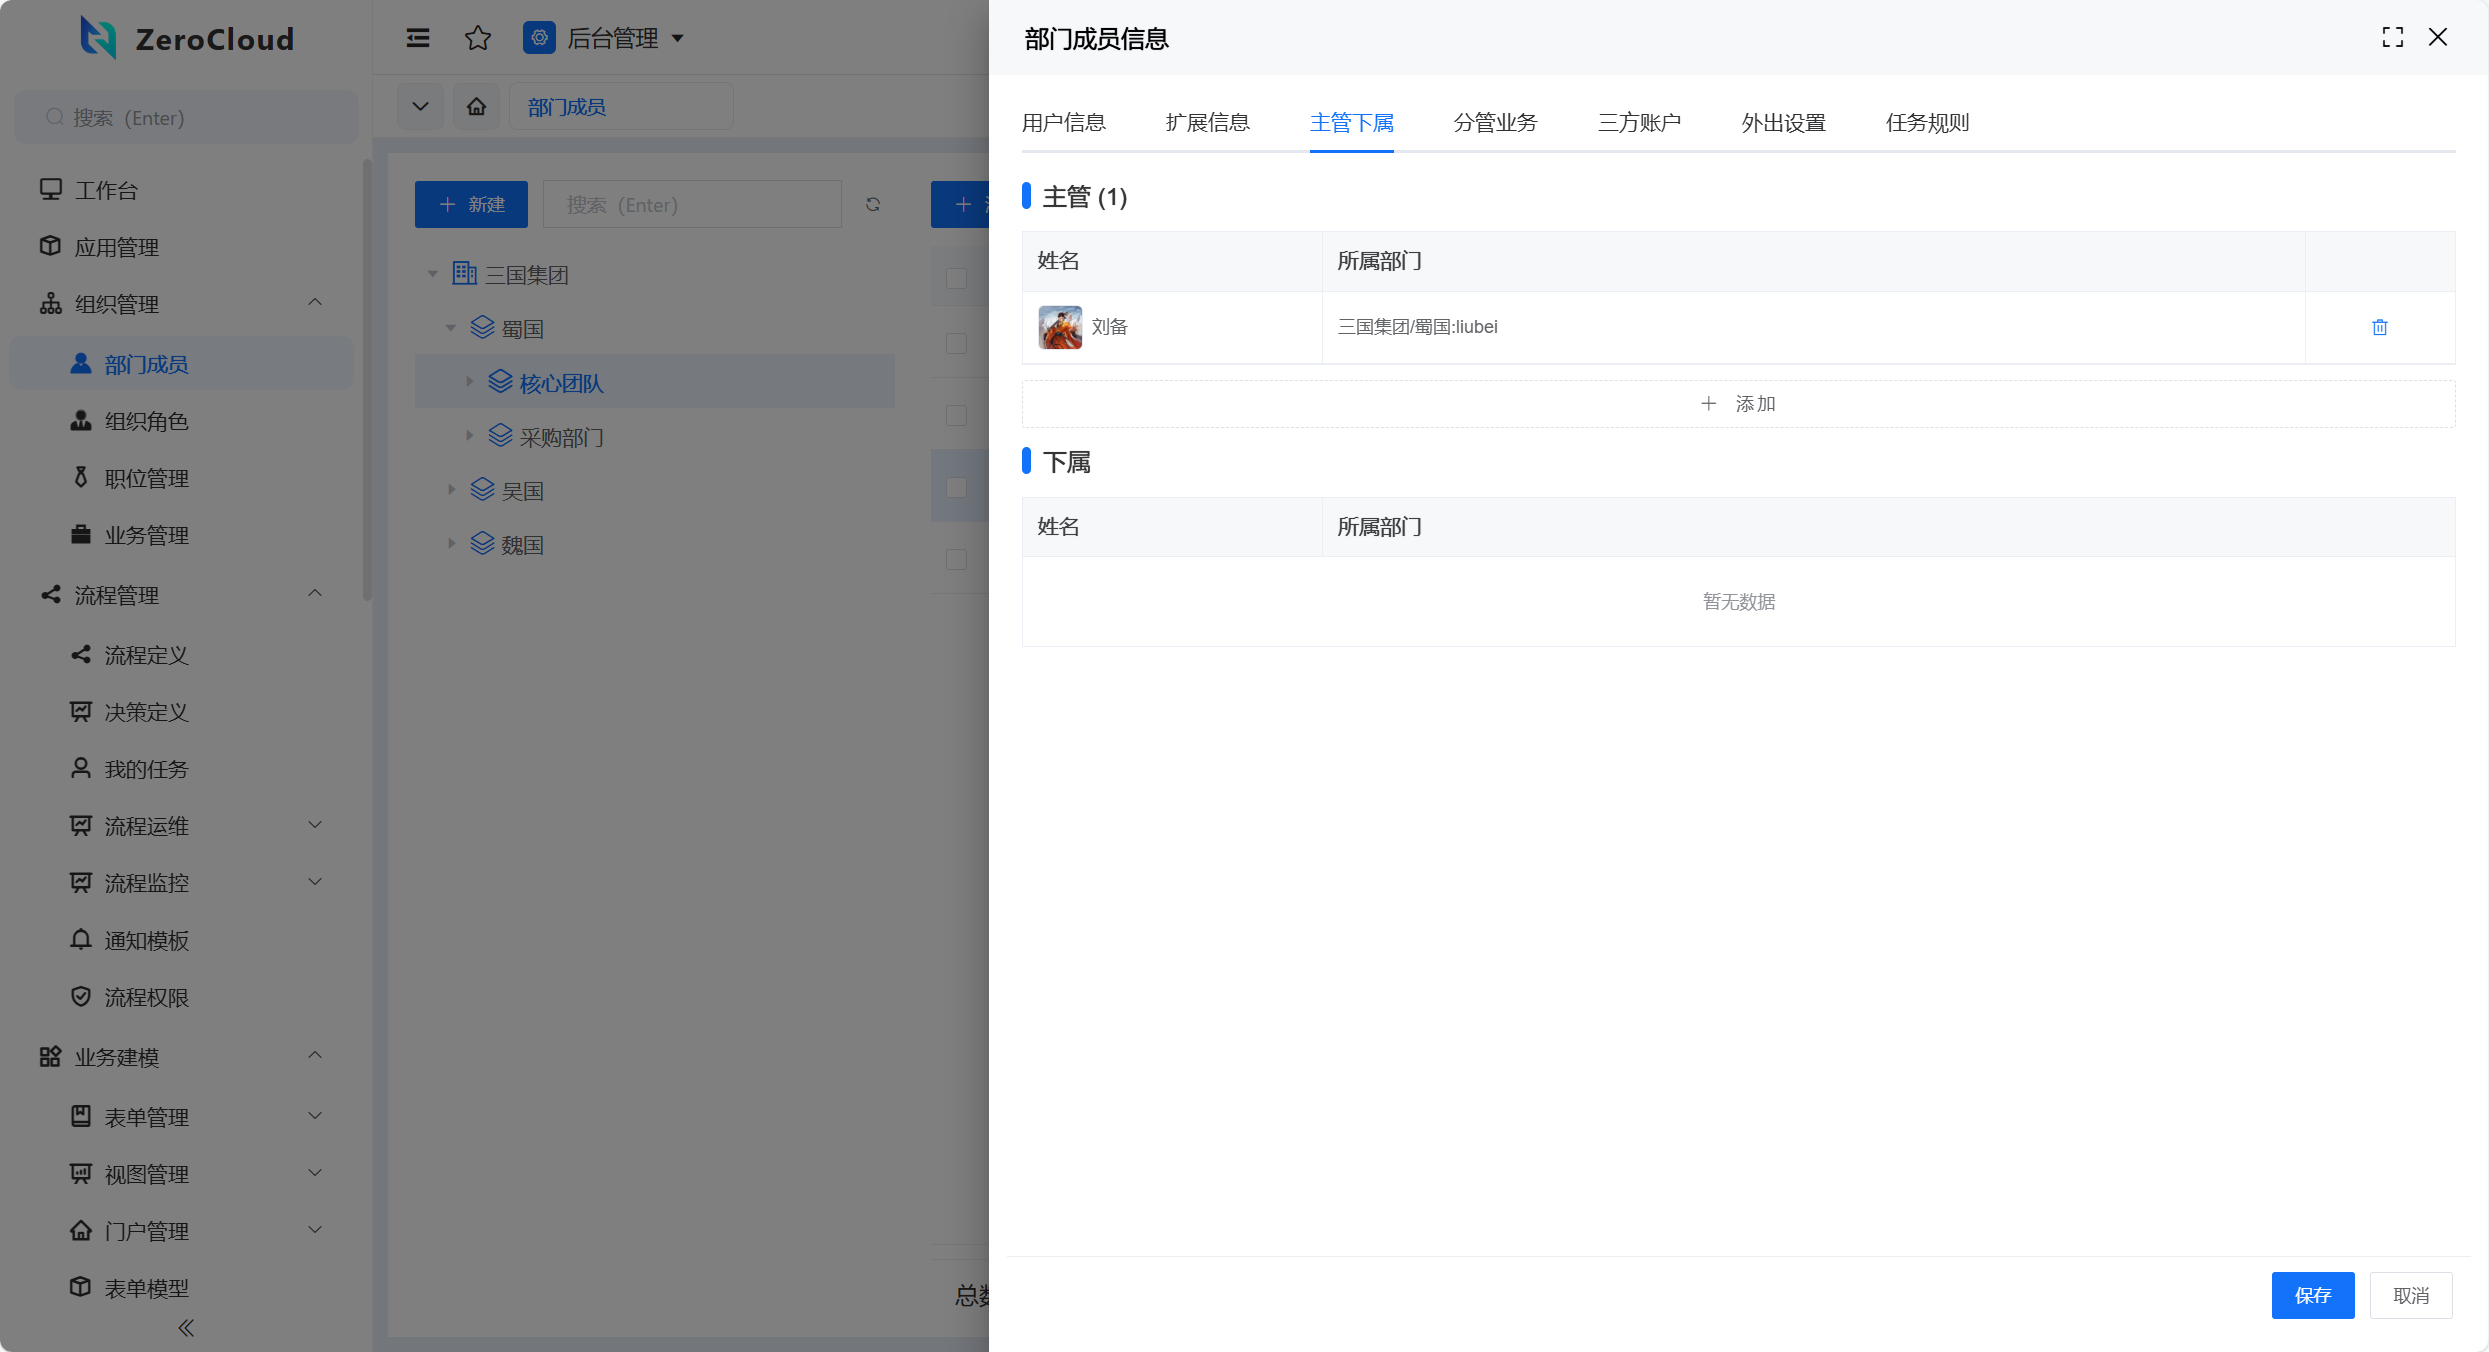The image size is (2489, 1352).
Task: Open the 用户信息 tab
Action: point(1063,123)
